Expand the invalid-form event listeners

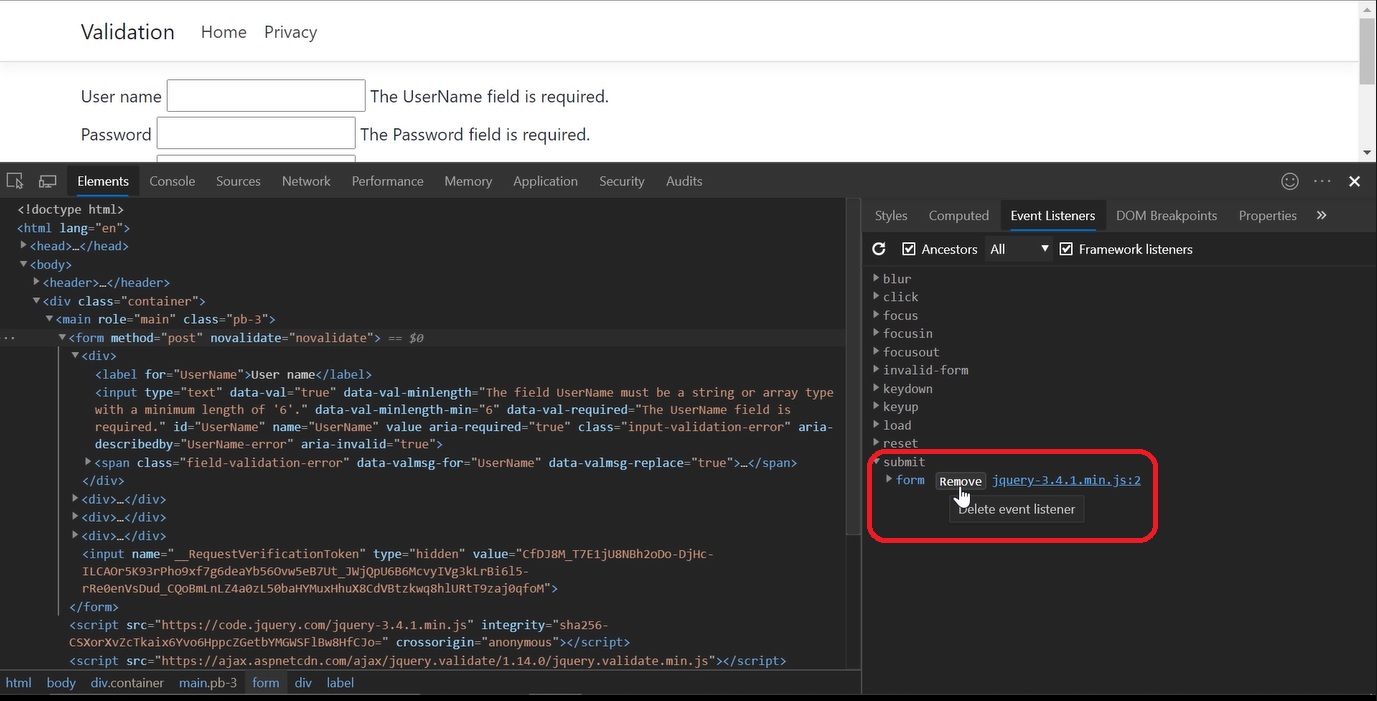[x=877, y=369]
